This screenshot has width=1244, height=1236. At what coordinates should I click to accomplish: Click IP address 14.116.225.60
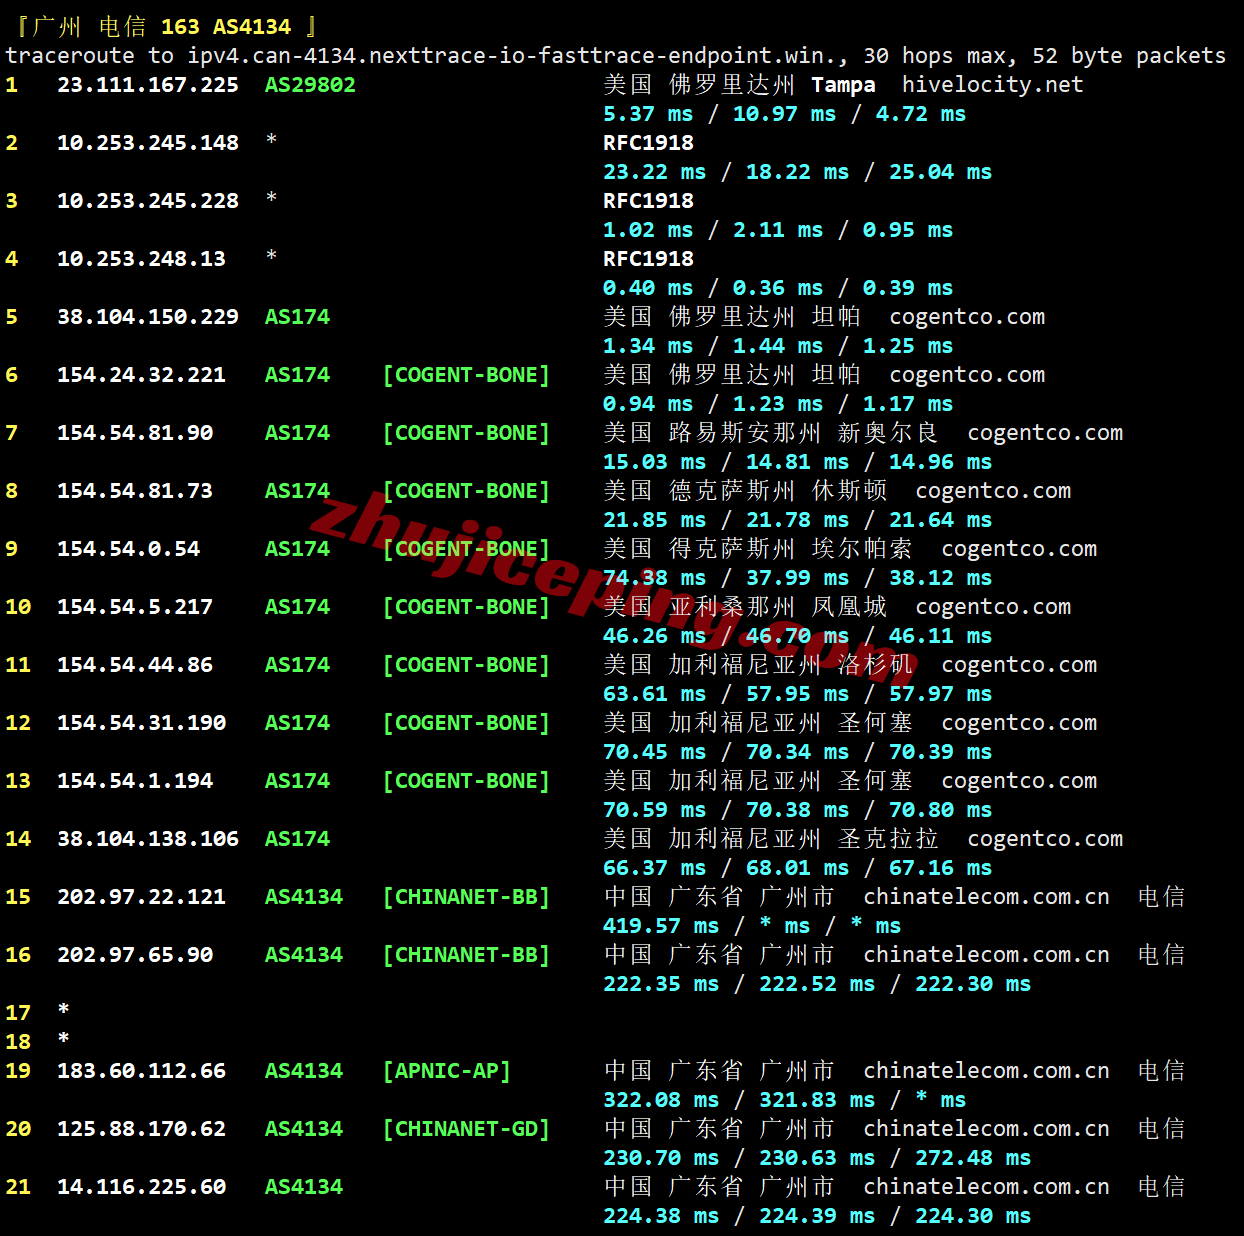(x=141, y=1187)
